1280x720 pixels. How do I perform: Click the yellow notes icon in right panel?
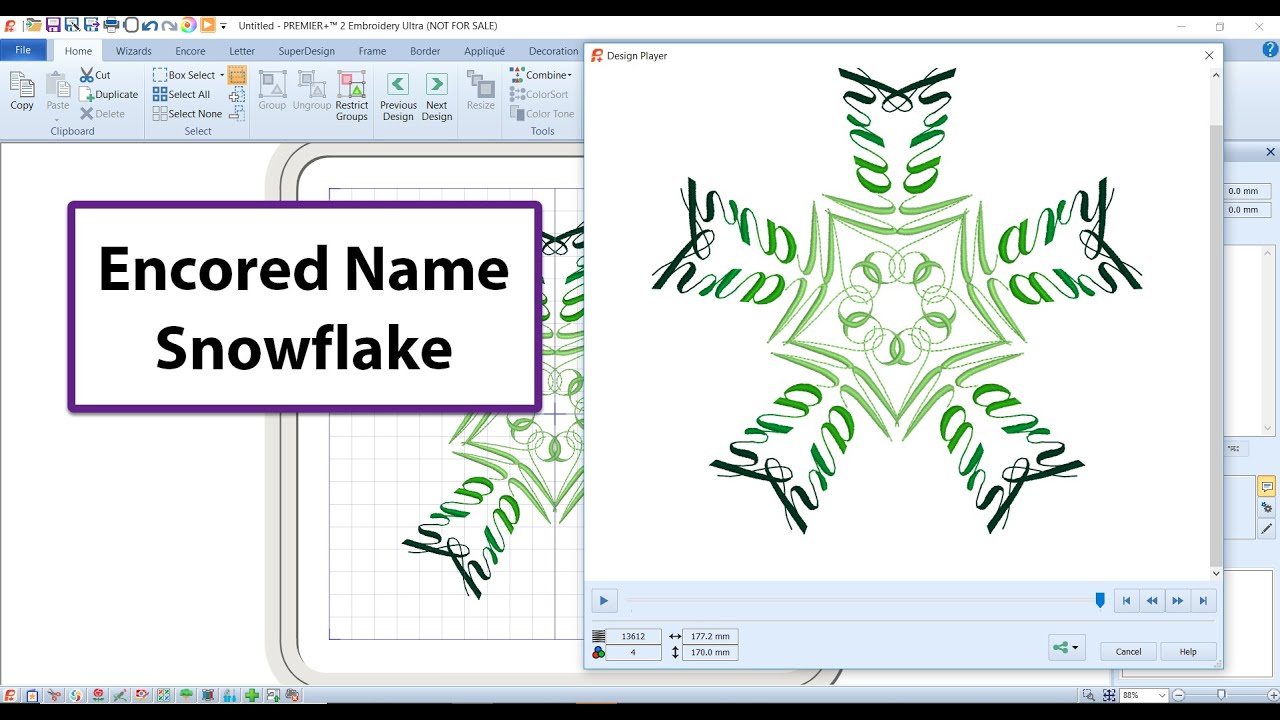(1267, 487)
